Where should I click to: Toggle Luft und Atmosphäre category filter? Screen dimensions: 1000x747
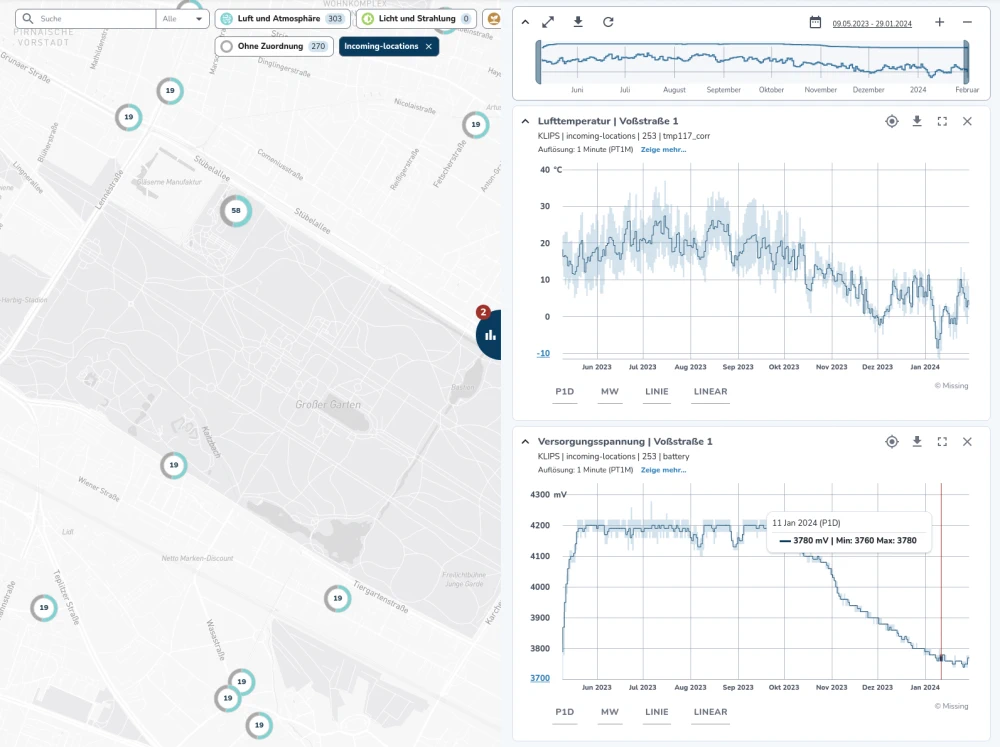pos(283,18)
